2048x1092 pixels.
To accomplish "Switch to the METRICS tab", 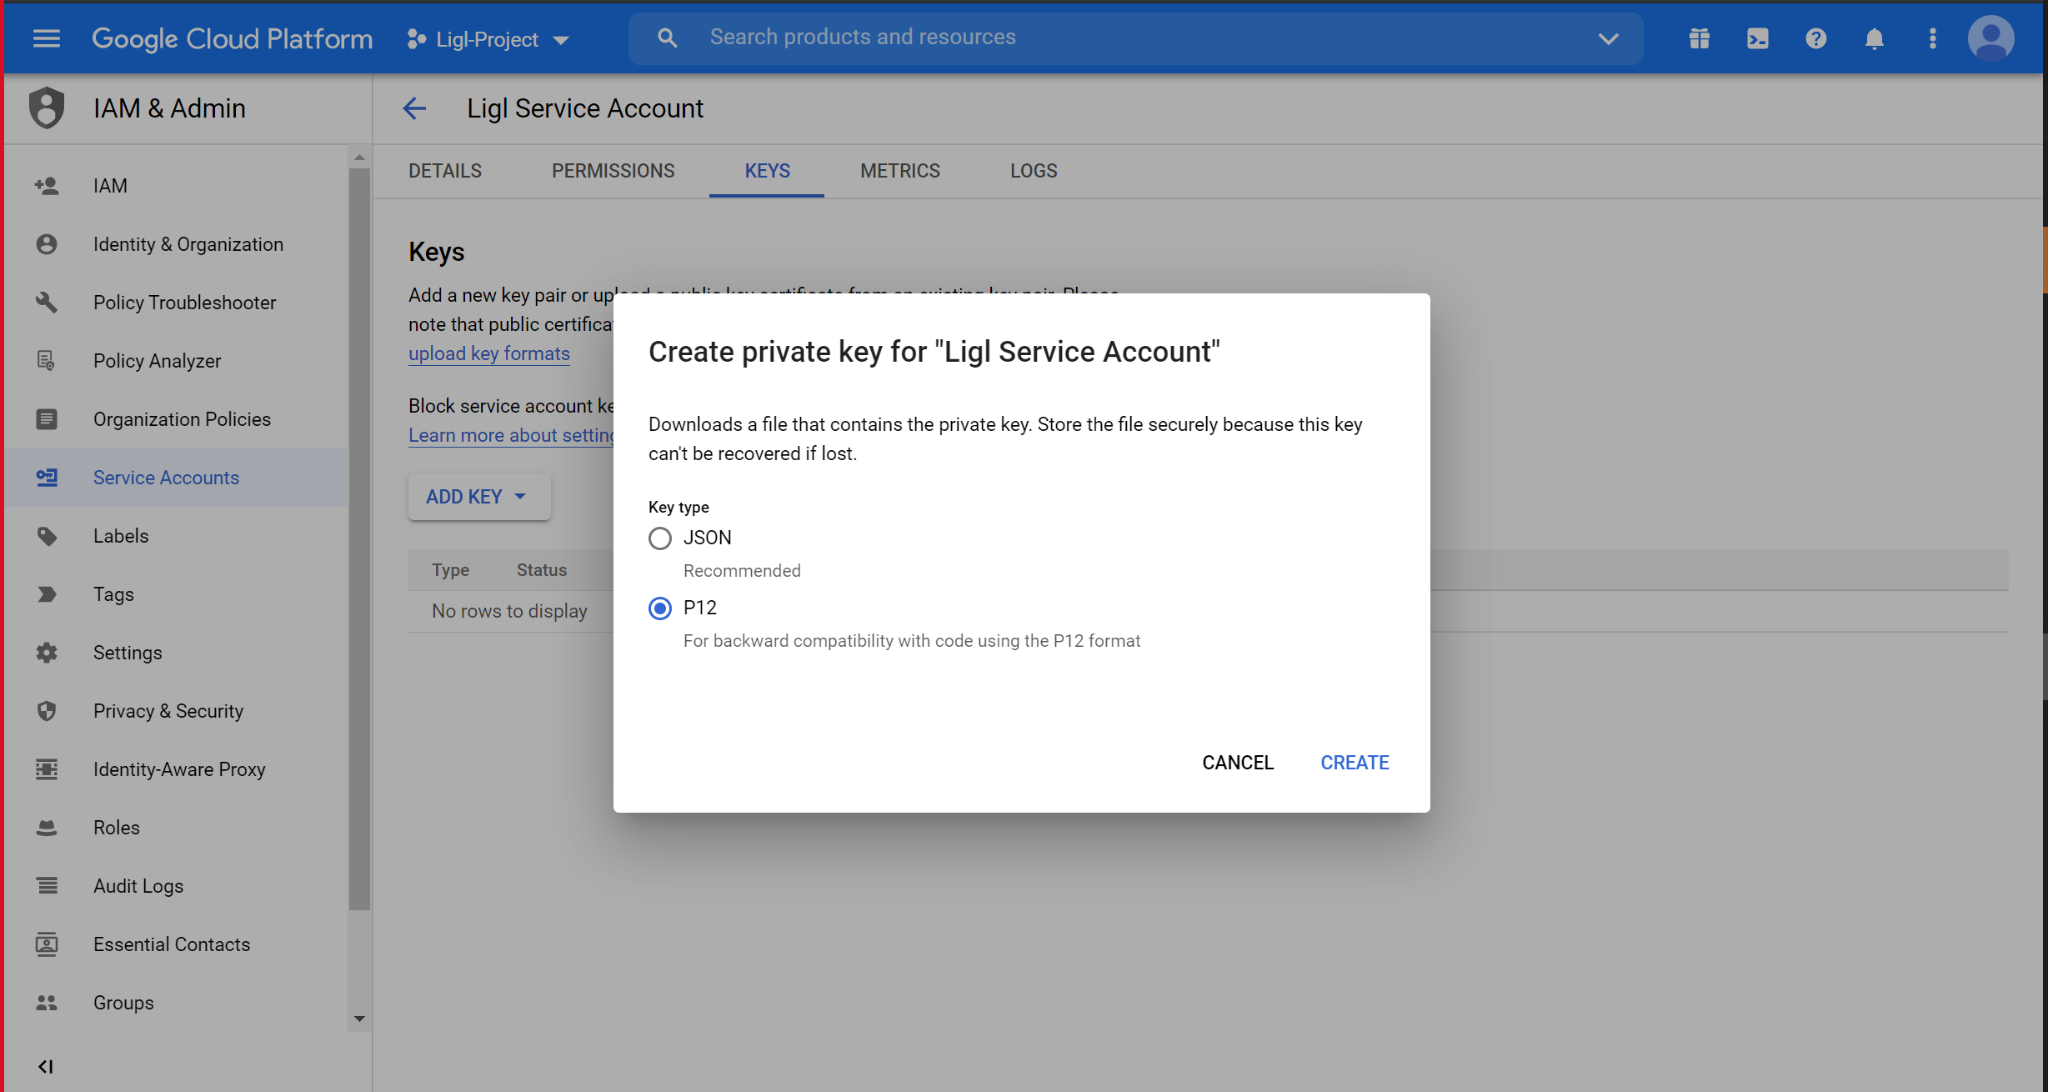I will point(900,171).
